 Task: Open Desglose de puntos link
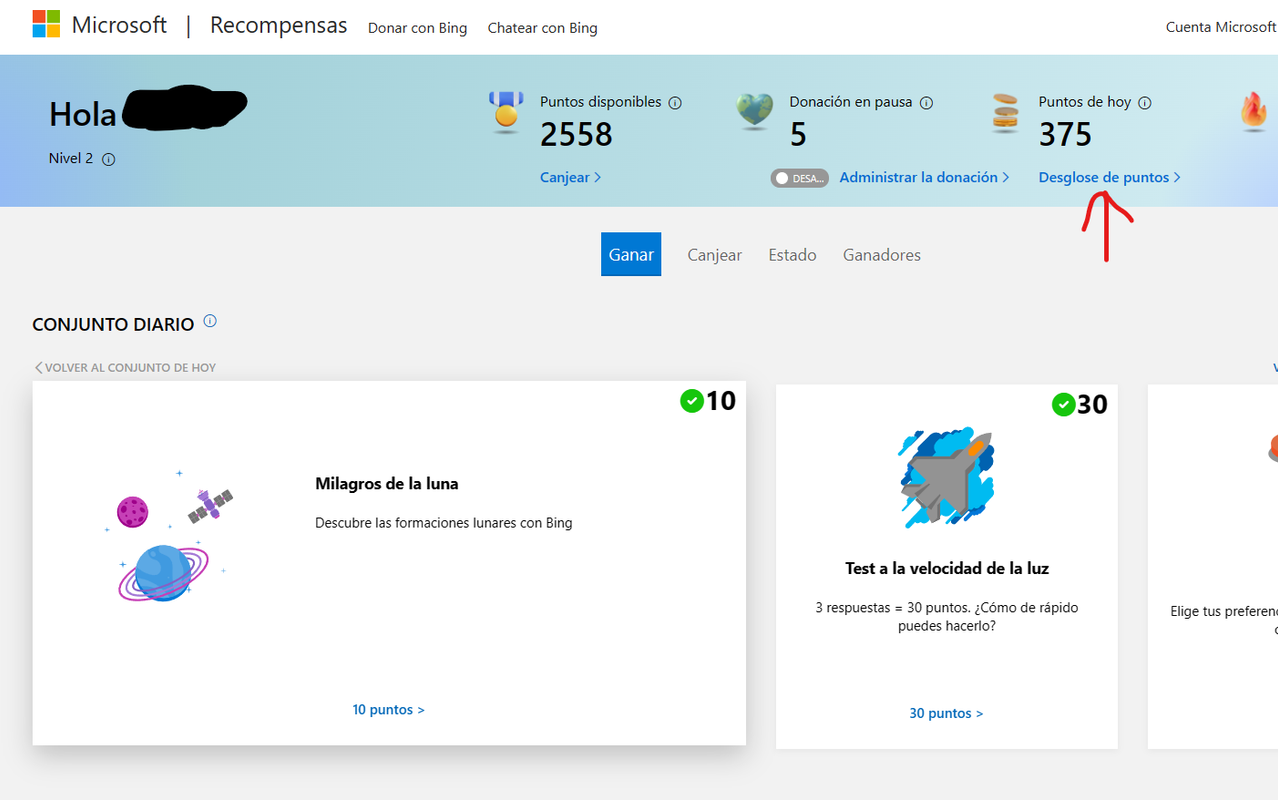click(1109, 177)
